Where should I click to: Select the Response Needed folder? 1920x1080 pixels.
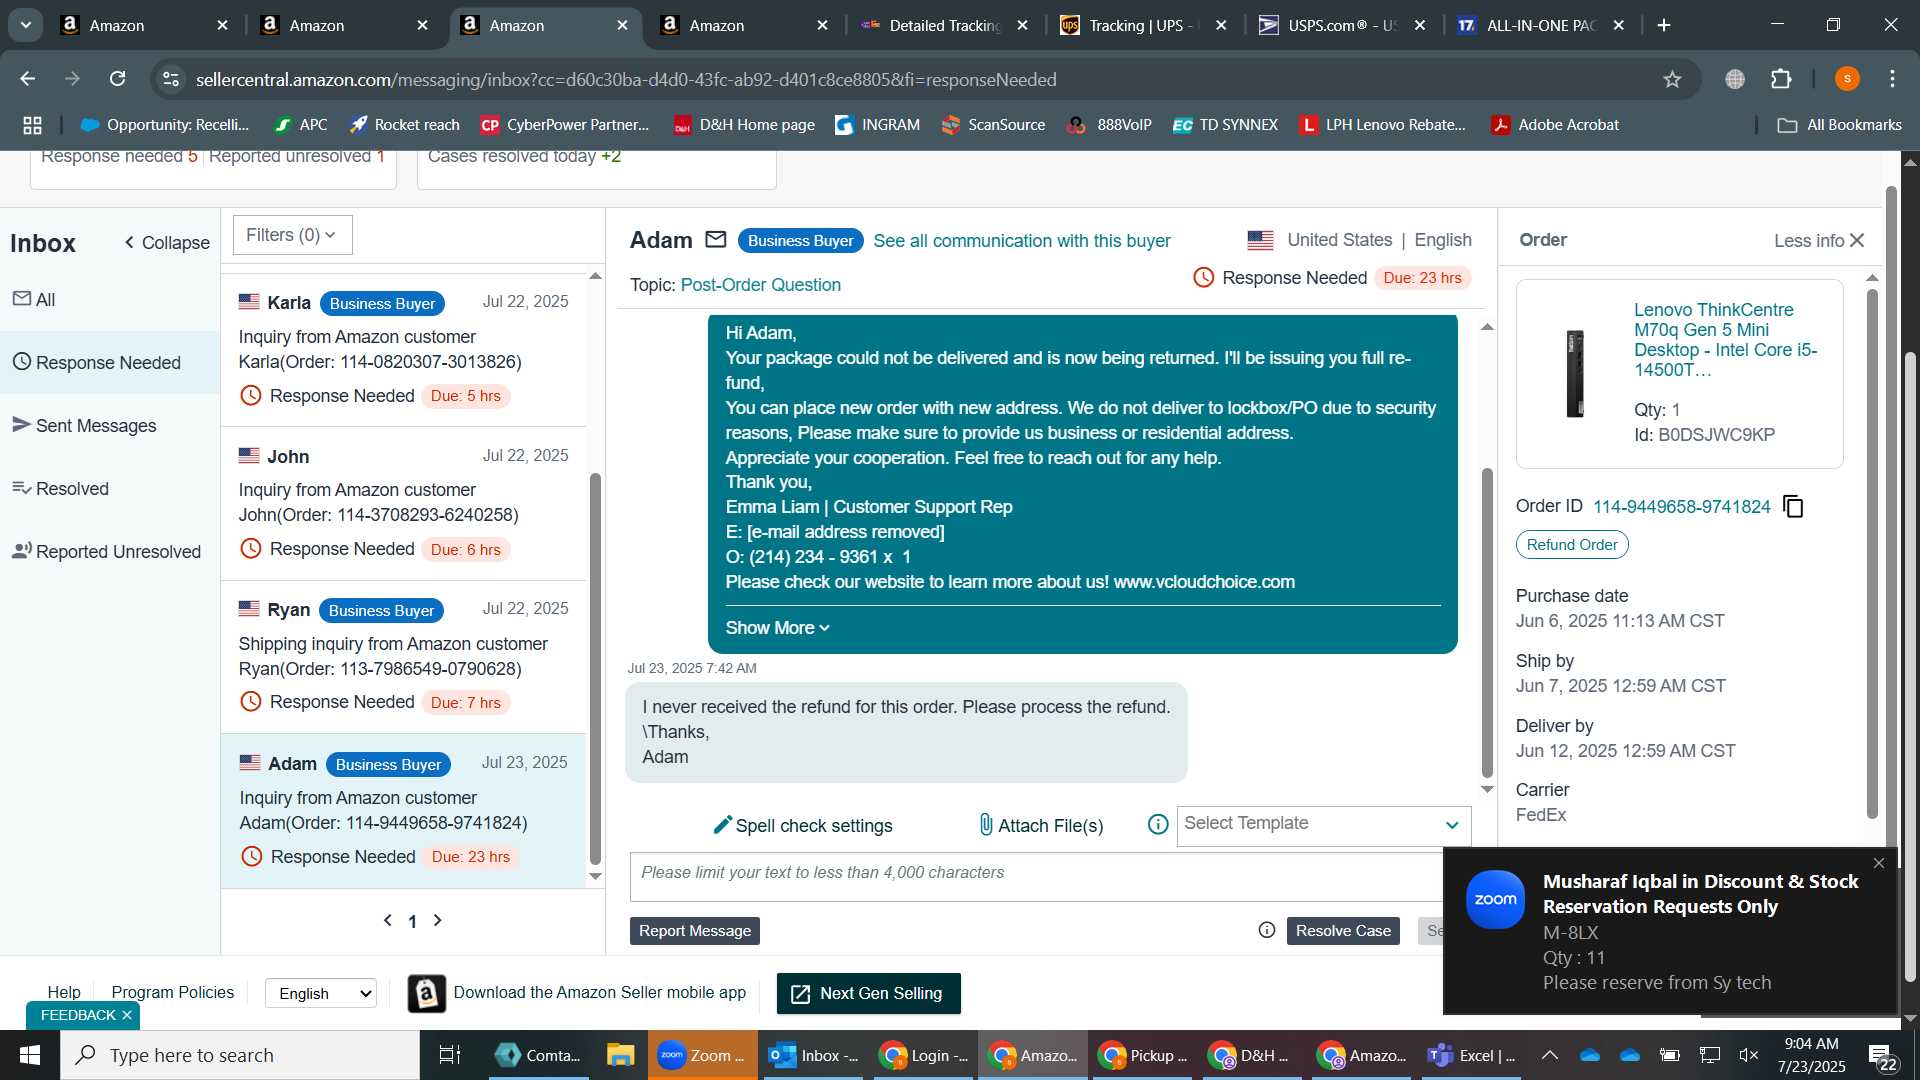[x=109, y=362]
